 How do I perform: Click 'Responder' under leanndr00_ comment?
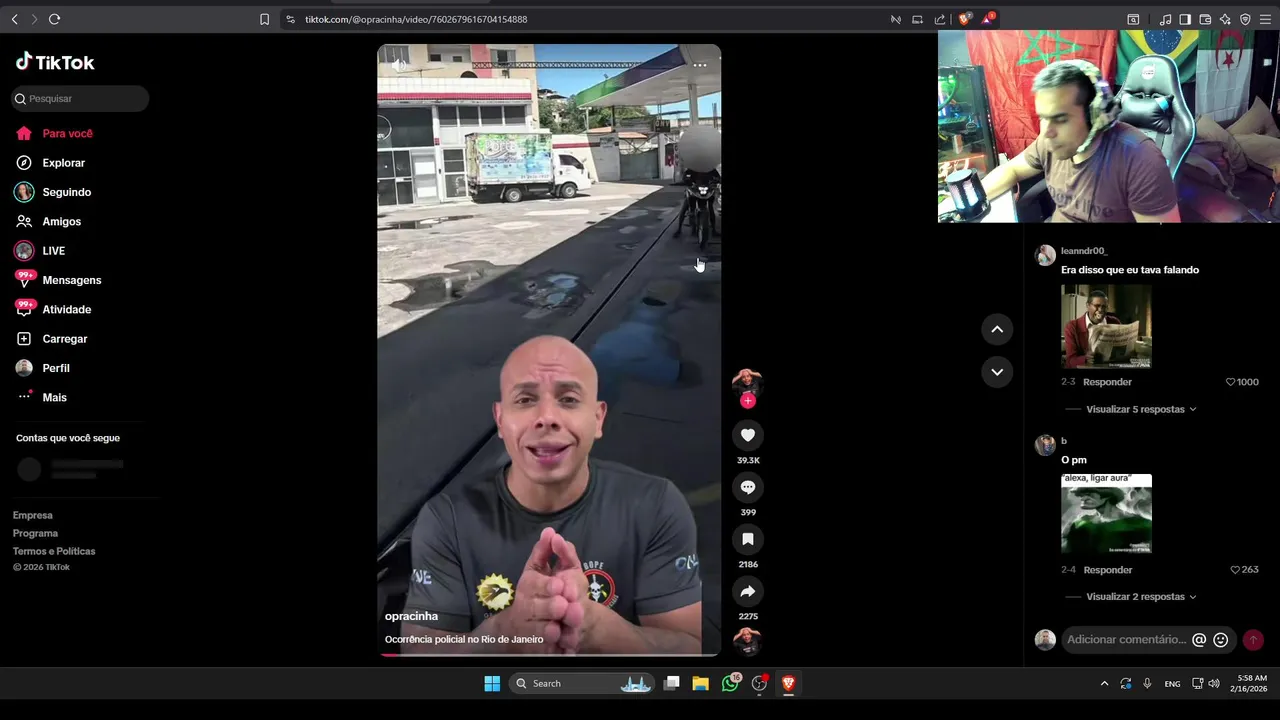point(1107,382)
